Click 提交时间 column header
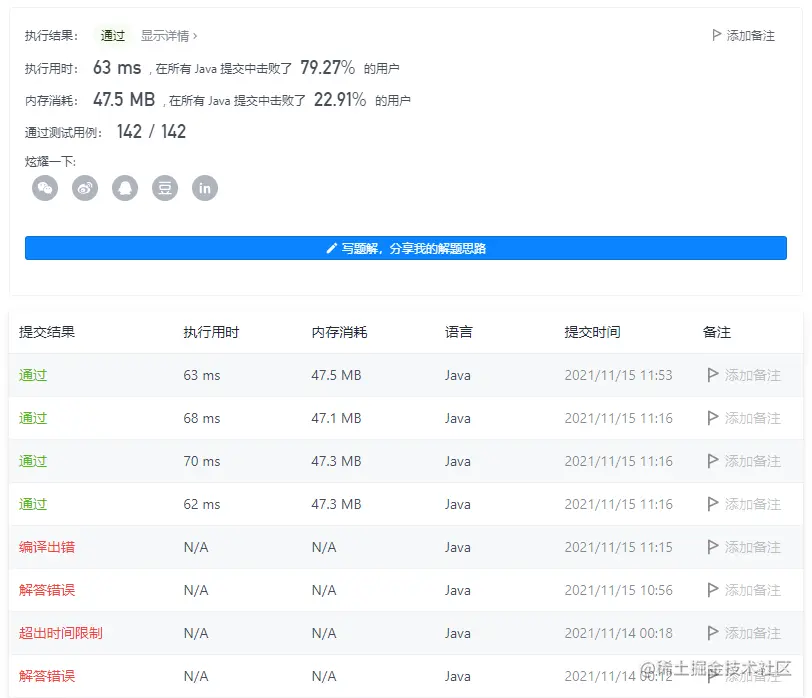812x698 pixels. [x=592, y=332]
